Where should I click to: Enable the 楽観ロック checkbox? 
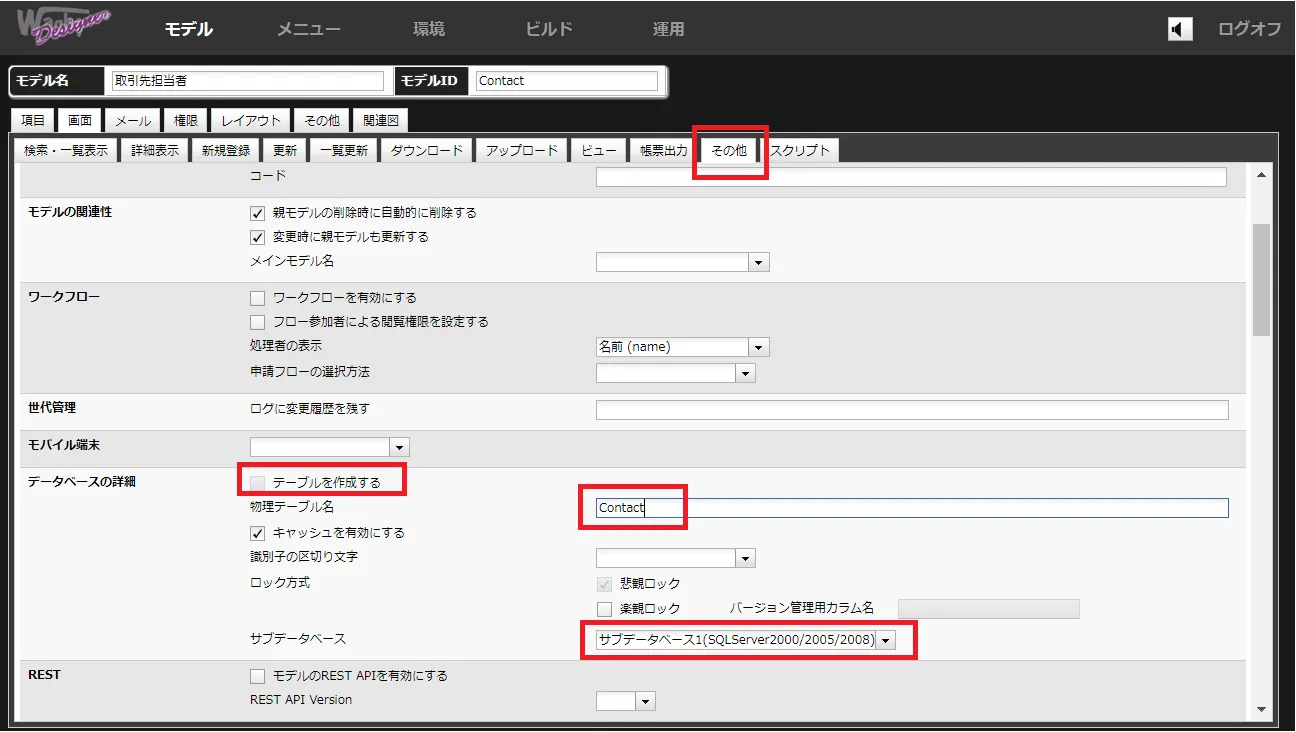[604, 609]
